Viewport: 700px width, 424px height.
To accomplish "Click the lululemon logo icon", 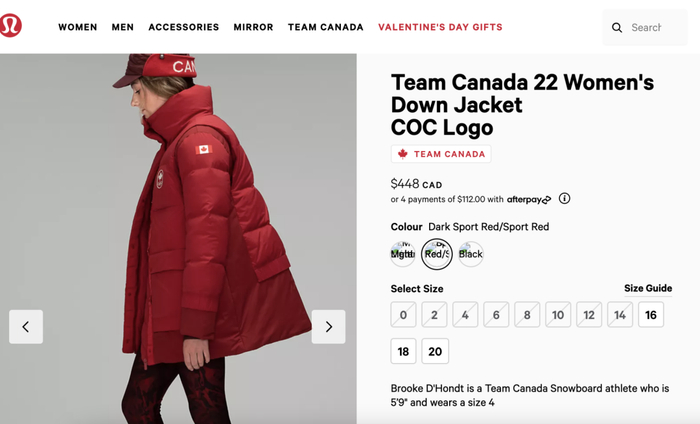I will 11,26.
